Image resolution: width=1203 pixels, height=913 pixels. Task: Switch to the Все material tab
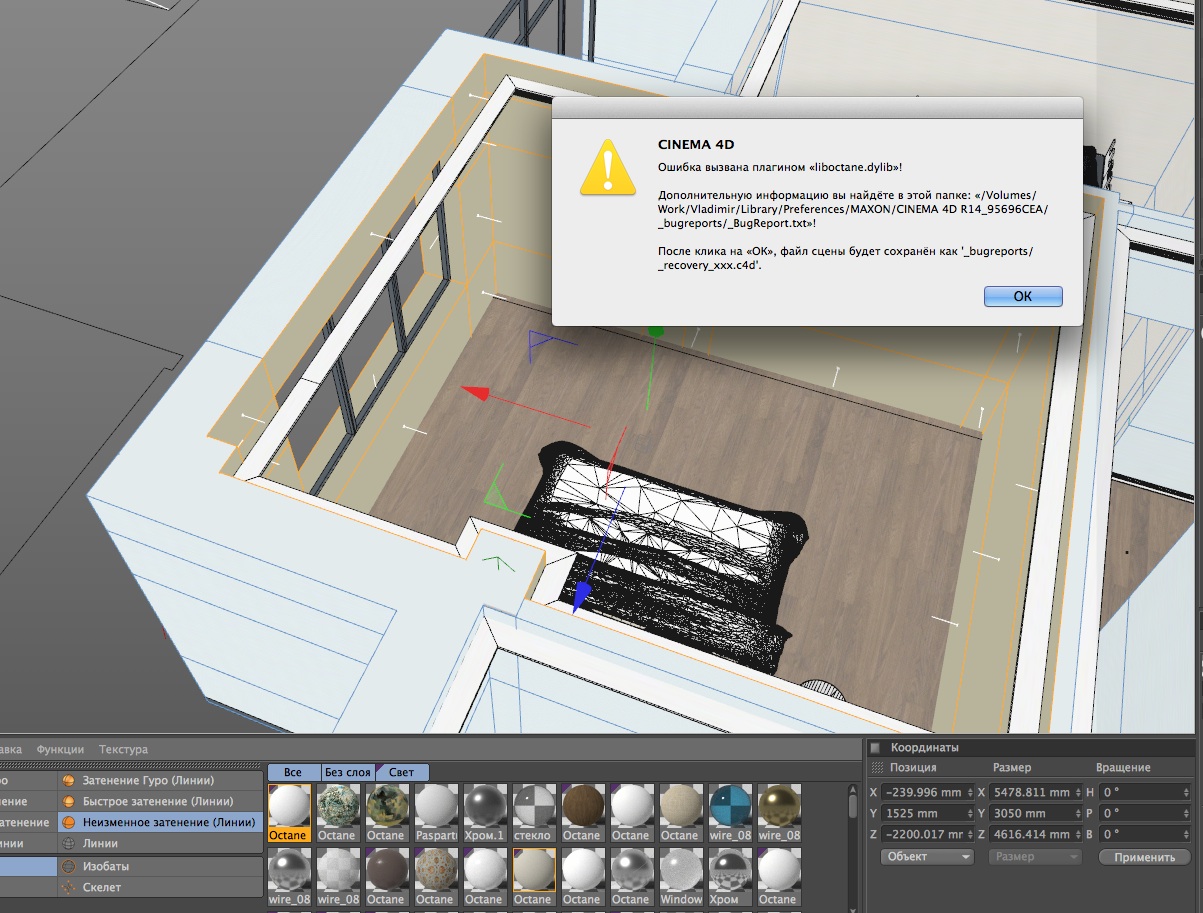(x=293, y=772)
